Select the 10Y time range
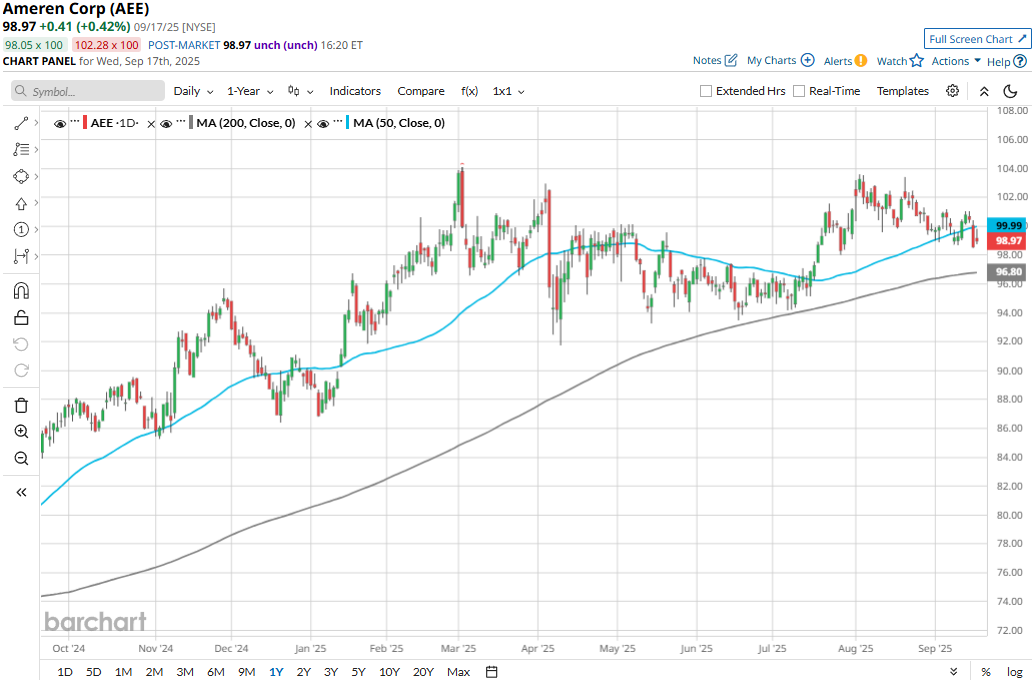 389,671
